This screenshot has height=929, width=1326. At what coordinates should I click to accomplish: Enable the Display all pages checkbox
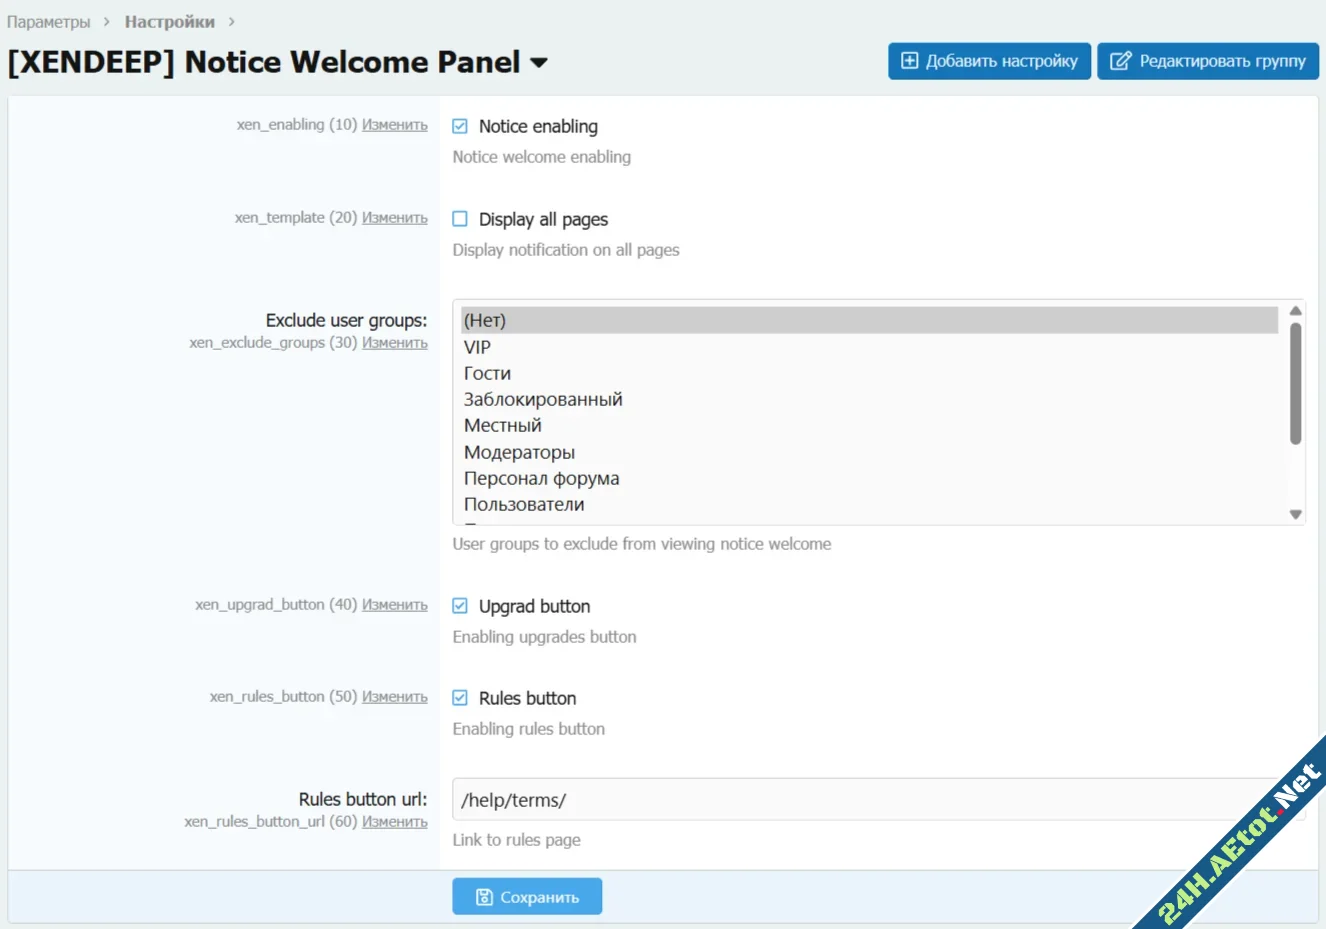460,219
